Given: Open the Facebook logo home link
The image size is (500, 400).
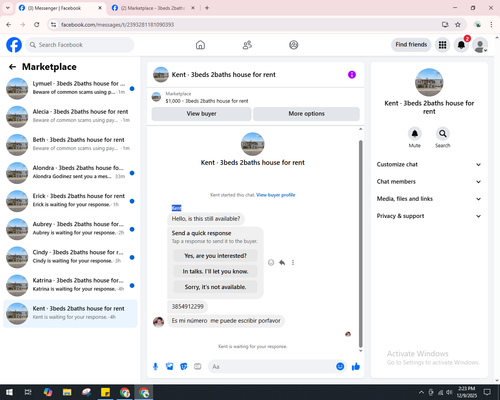Looking at the screenshot, I should [14, 45].
